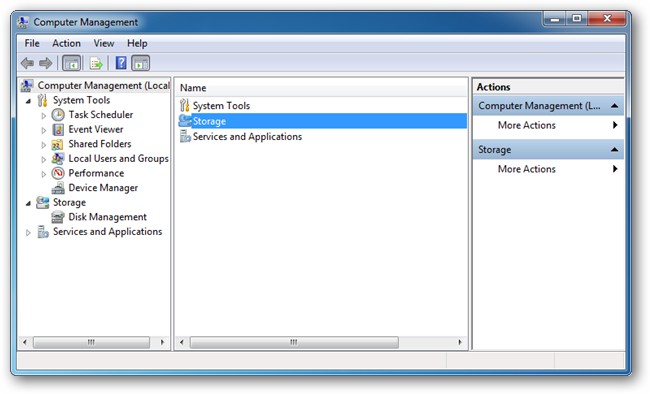The height and width of the screenshot is (394, 650).
Task: Click center pane scrollbar right arrow
Action: (460, 342)
